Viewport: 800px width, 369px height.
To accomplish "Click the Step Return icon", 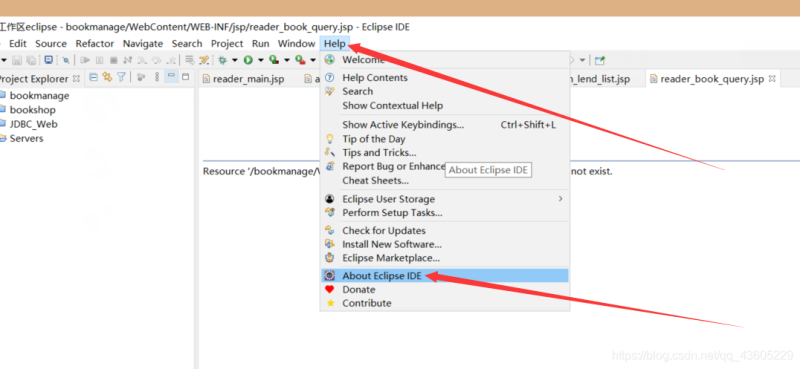I will click(x=171, y=60).
